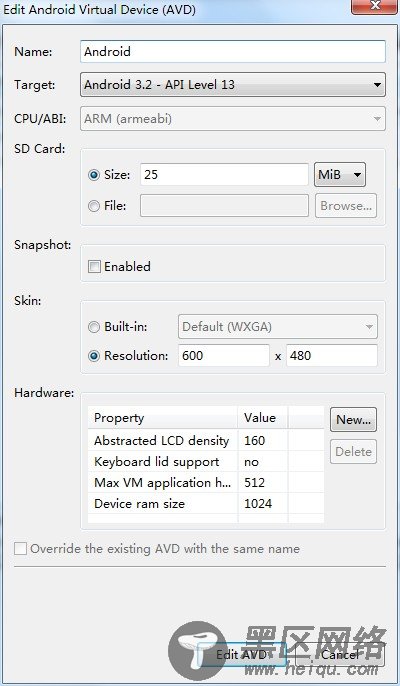Close the Edit AVD dialog window
The height and width of the screenshot is (686, 400).
point(375,6)
